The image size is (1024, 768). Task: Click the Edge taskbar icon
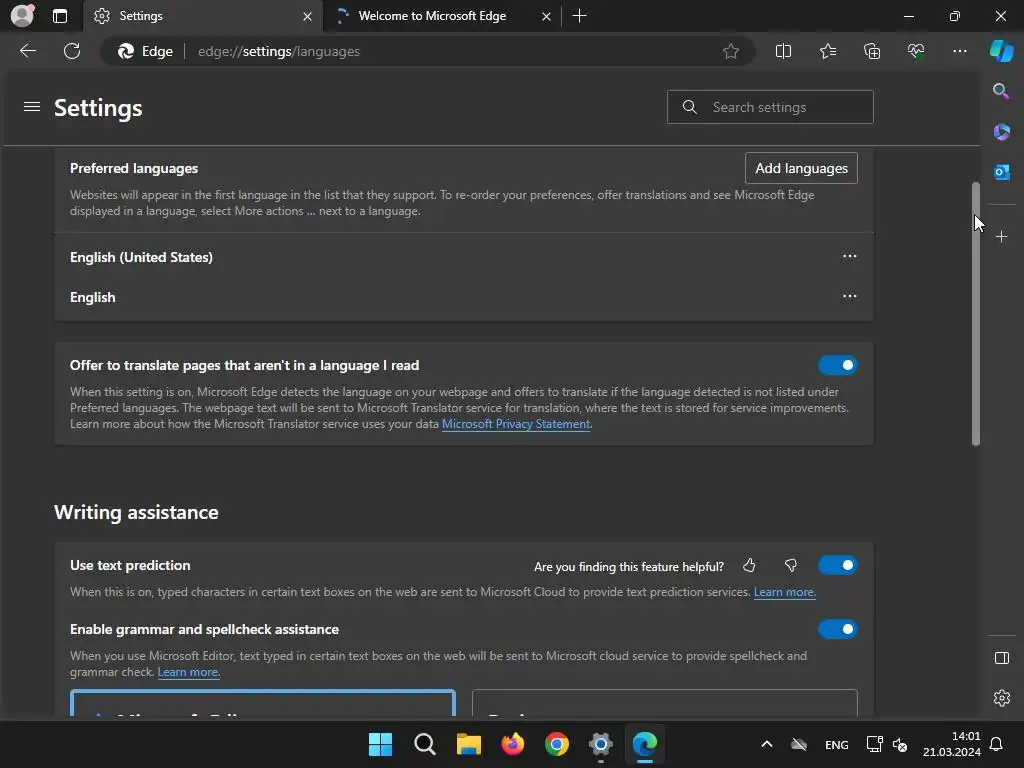coord(645,744)
